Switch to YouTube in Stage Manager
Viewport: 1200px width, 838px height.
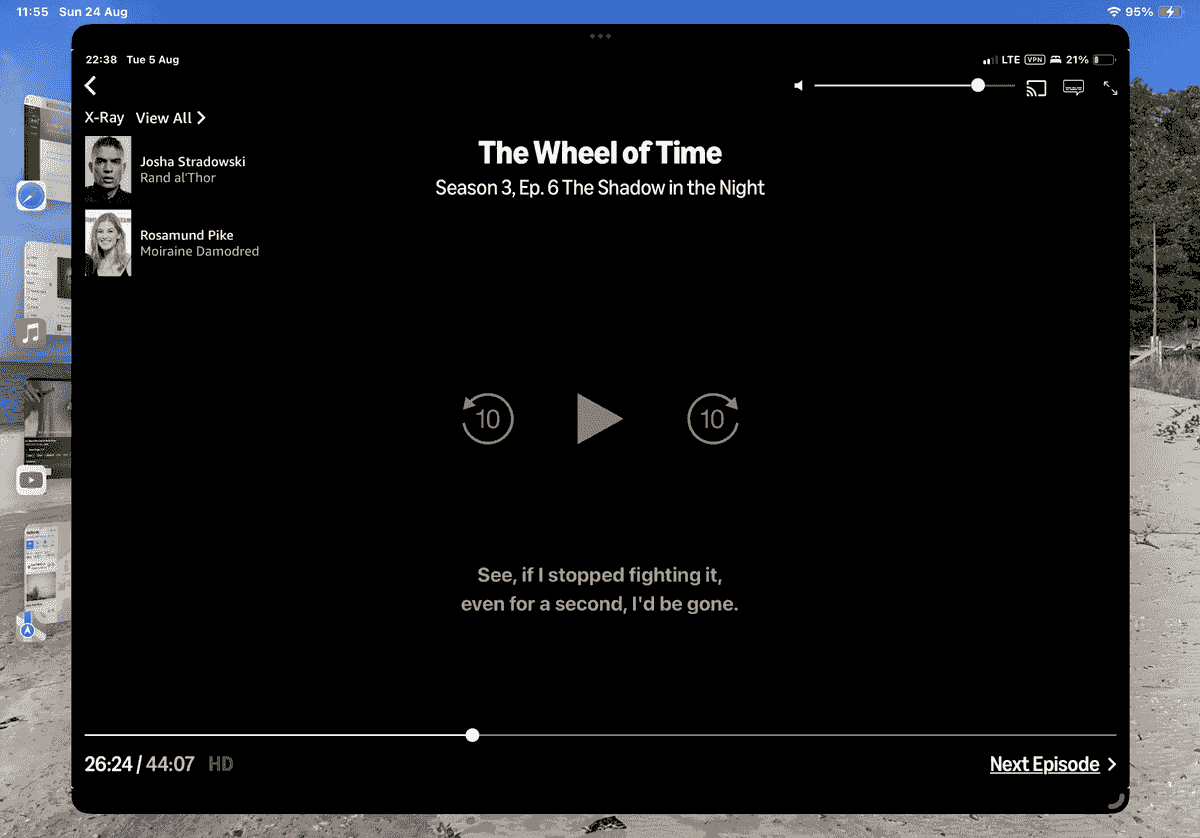31,480
